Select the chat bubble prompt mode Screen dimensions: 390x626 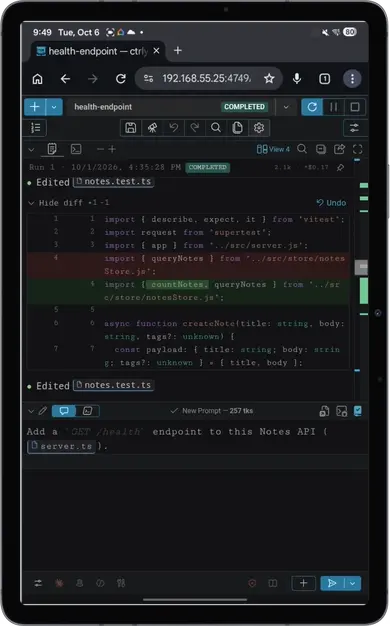pos(64,411)
